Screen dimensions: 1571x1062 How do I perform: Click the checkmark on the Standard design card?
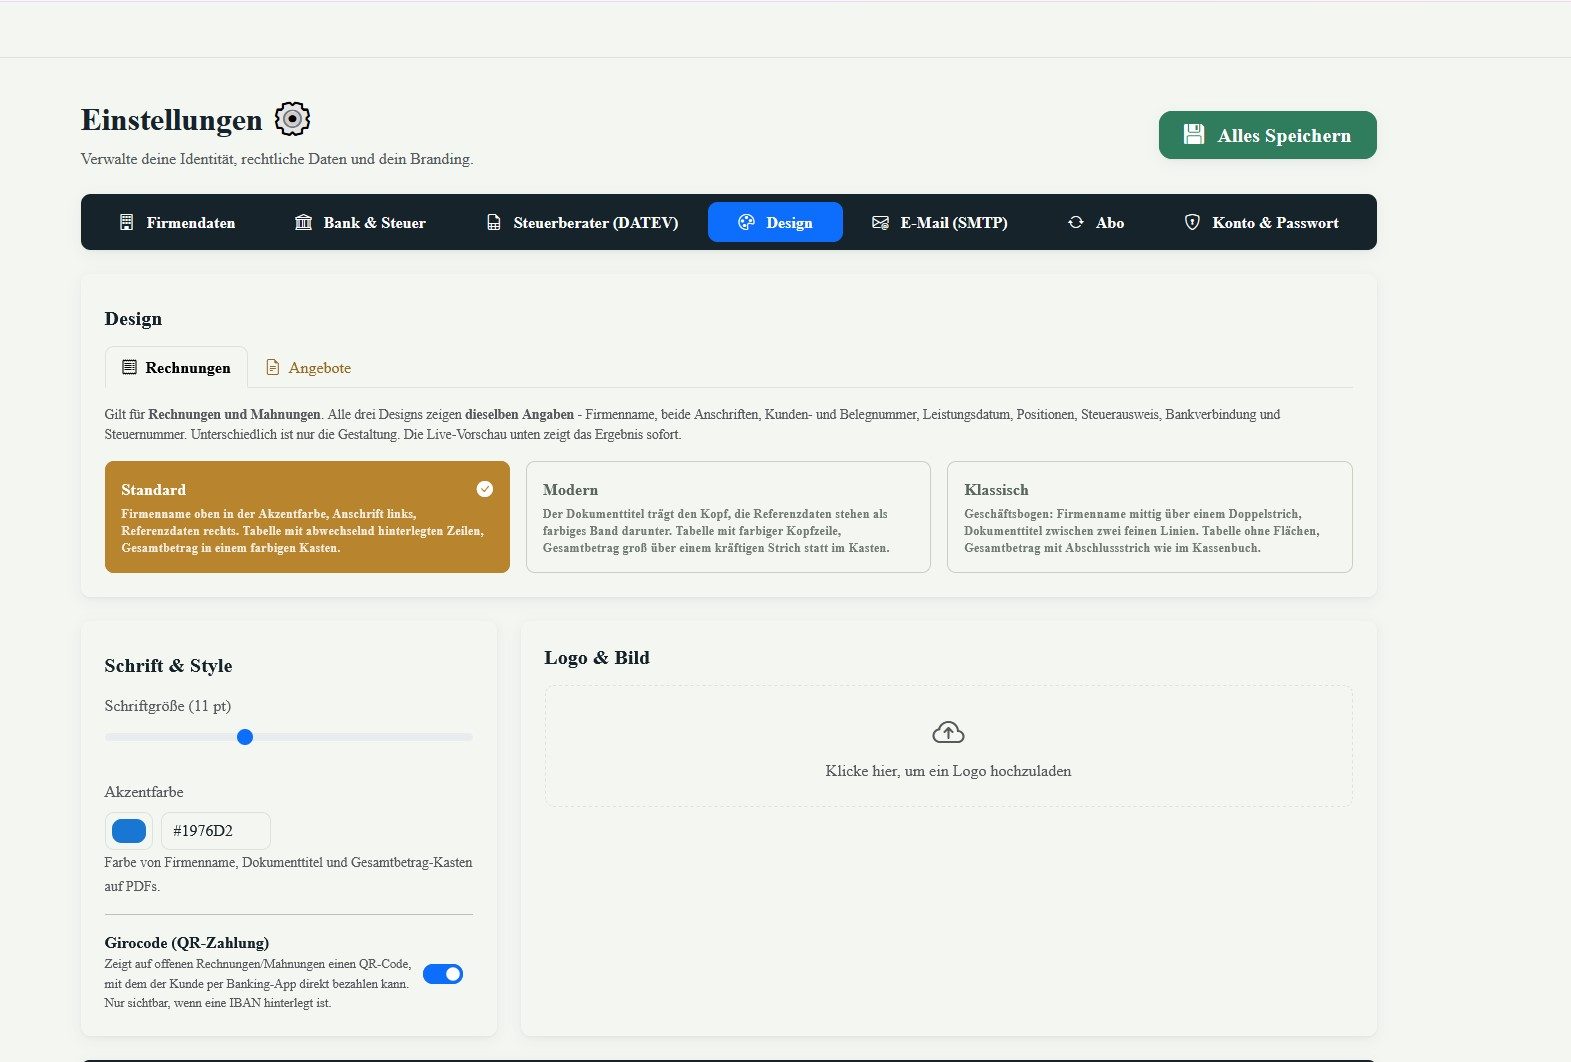485,489
